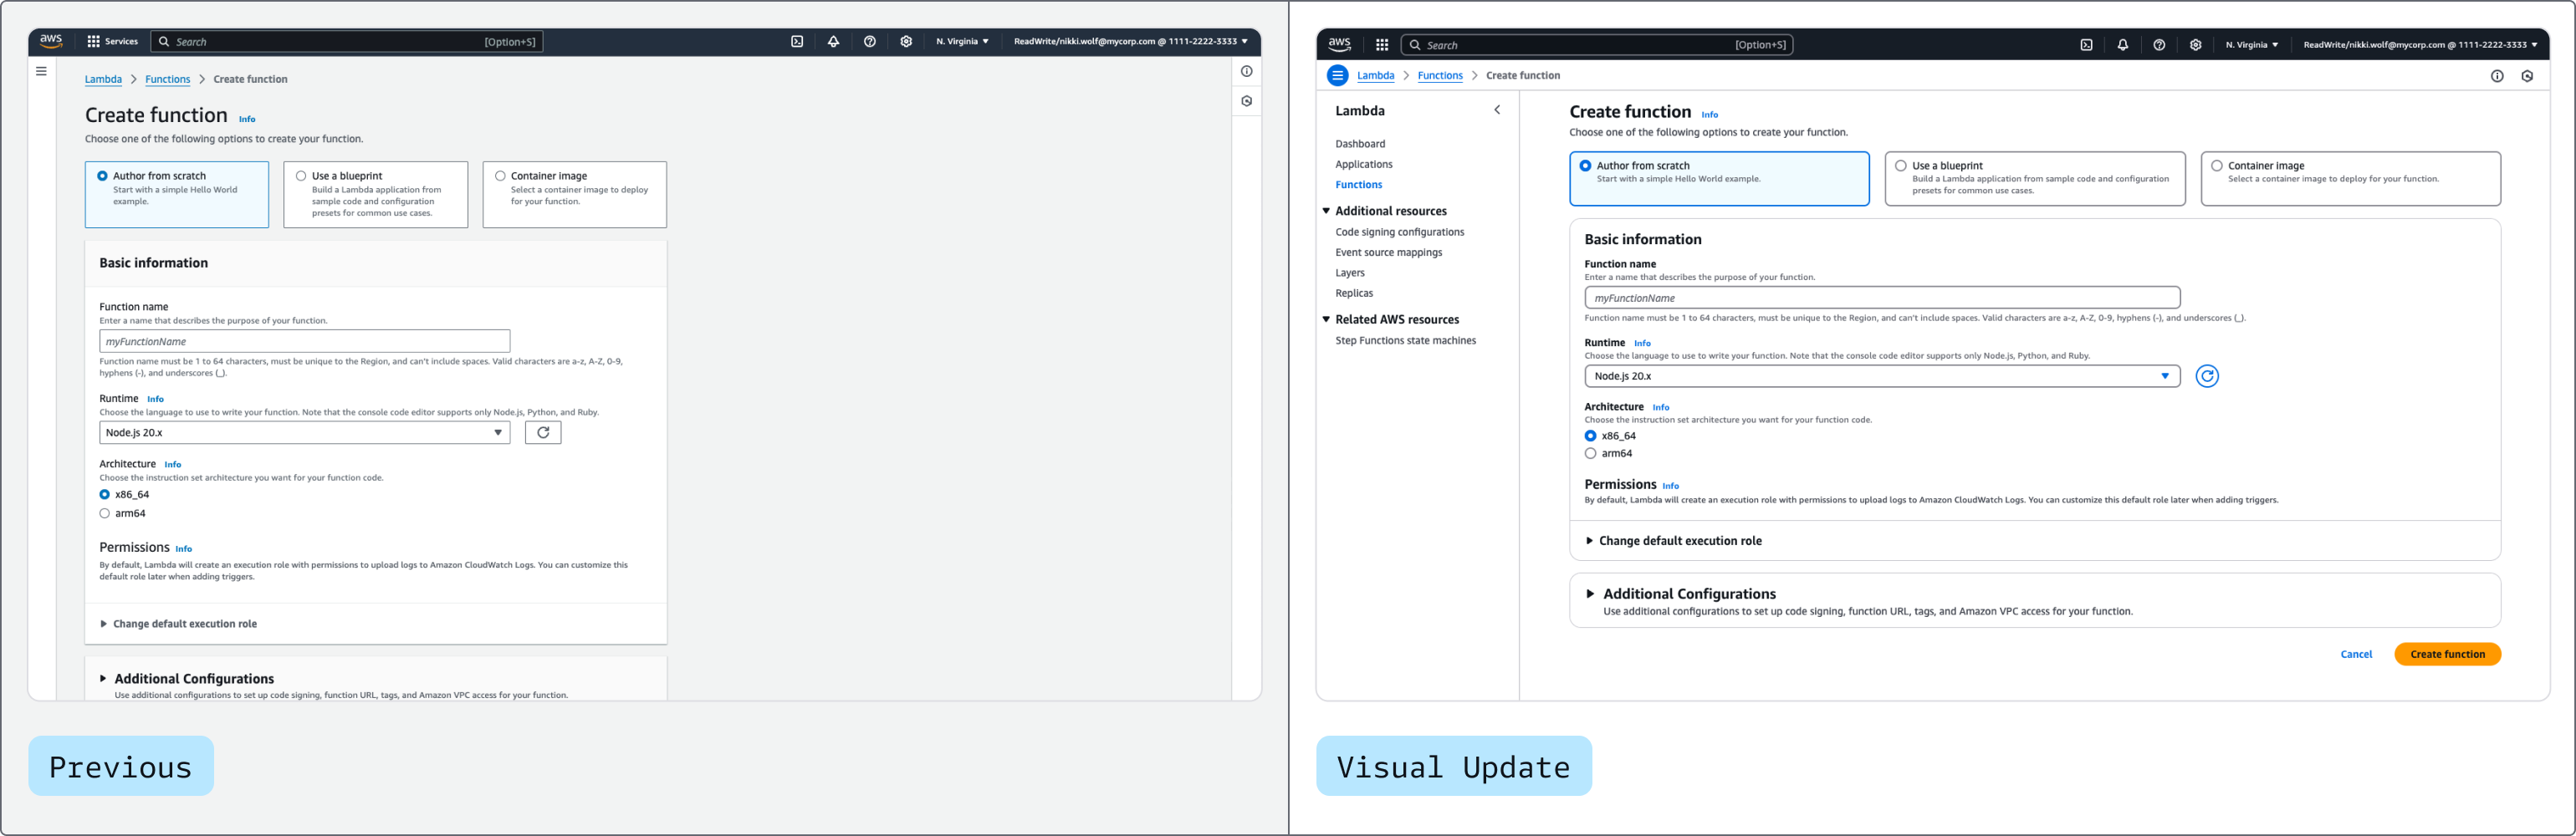
Task: Show notifications bell in the Visual Update console
Action: point(2122,44)
